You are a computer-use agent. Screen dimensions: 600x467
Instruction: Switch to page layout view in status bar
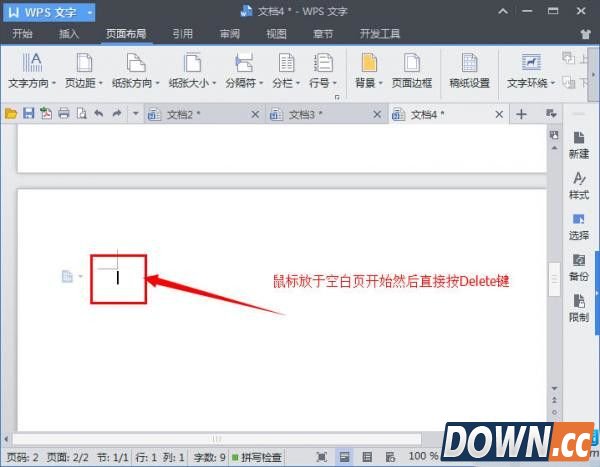click(x=344, y=457)
